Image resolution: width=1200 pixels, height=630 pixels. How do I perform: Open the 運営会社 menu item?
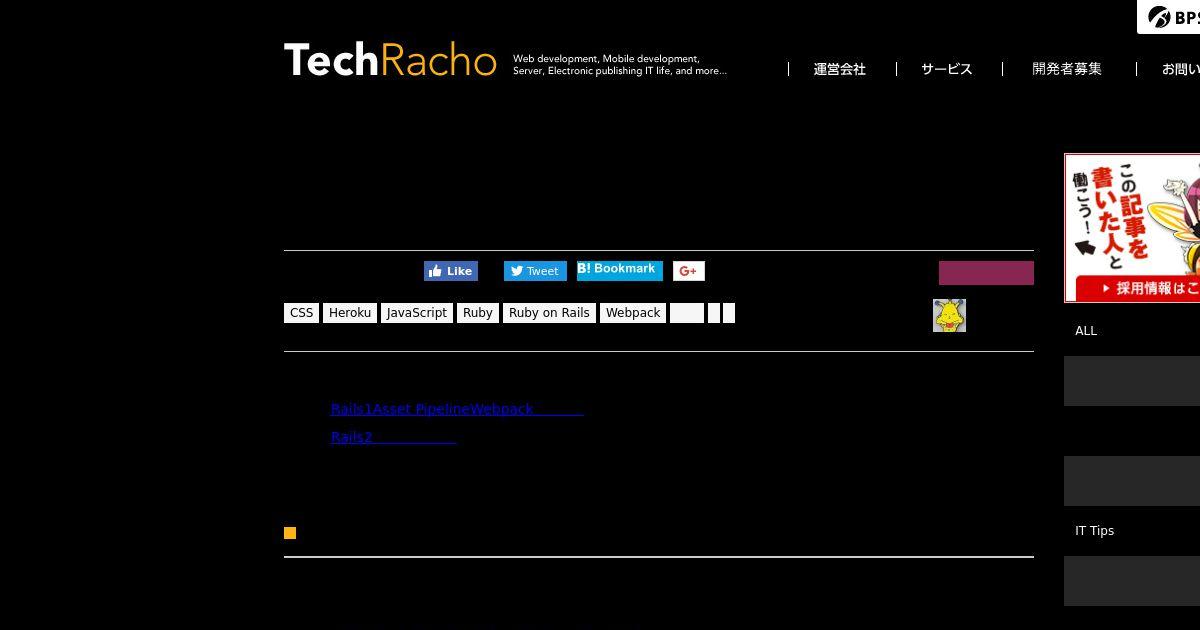click(839, 69)
